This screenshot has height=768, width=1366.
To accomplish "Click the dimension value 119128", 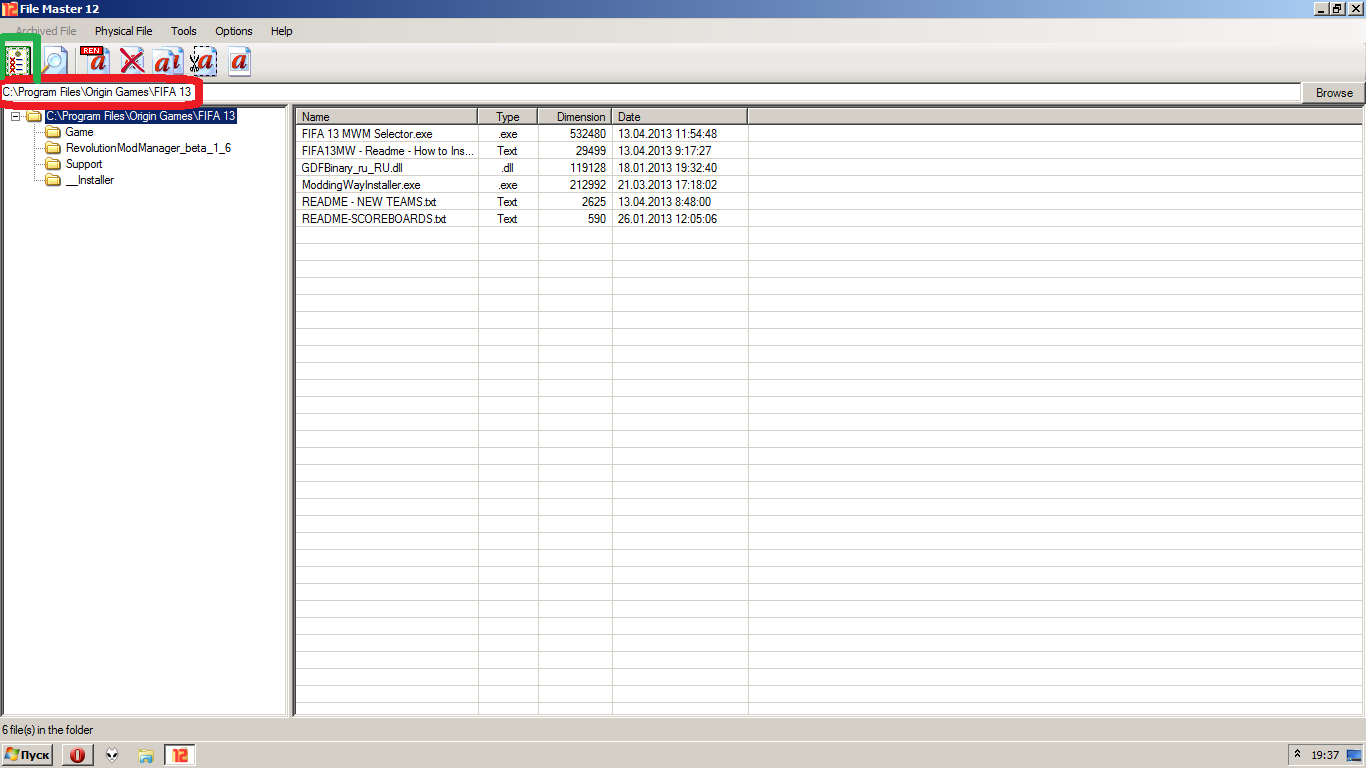I will pyautogui.click(x=588, y=168).
